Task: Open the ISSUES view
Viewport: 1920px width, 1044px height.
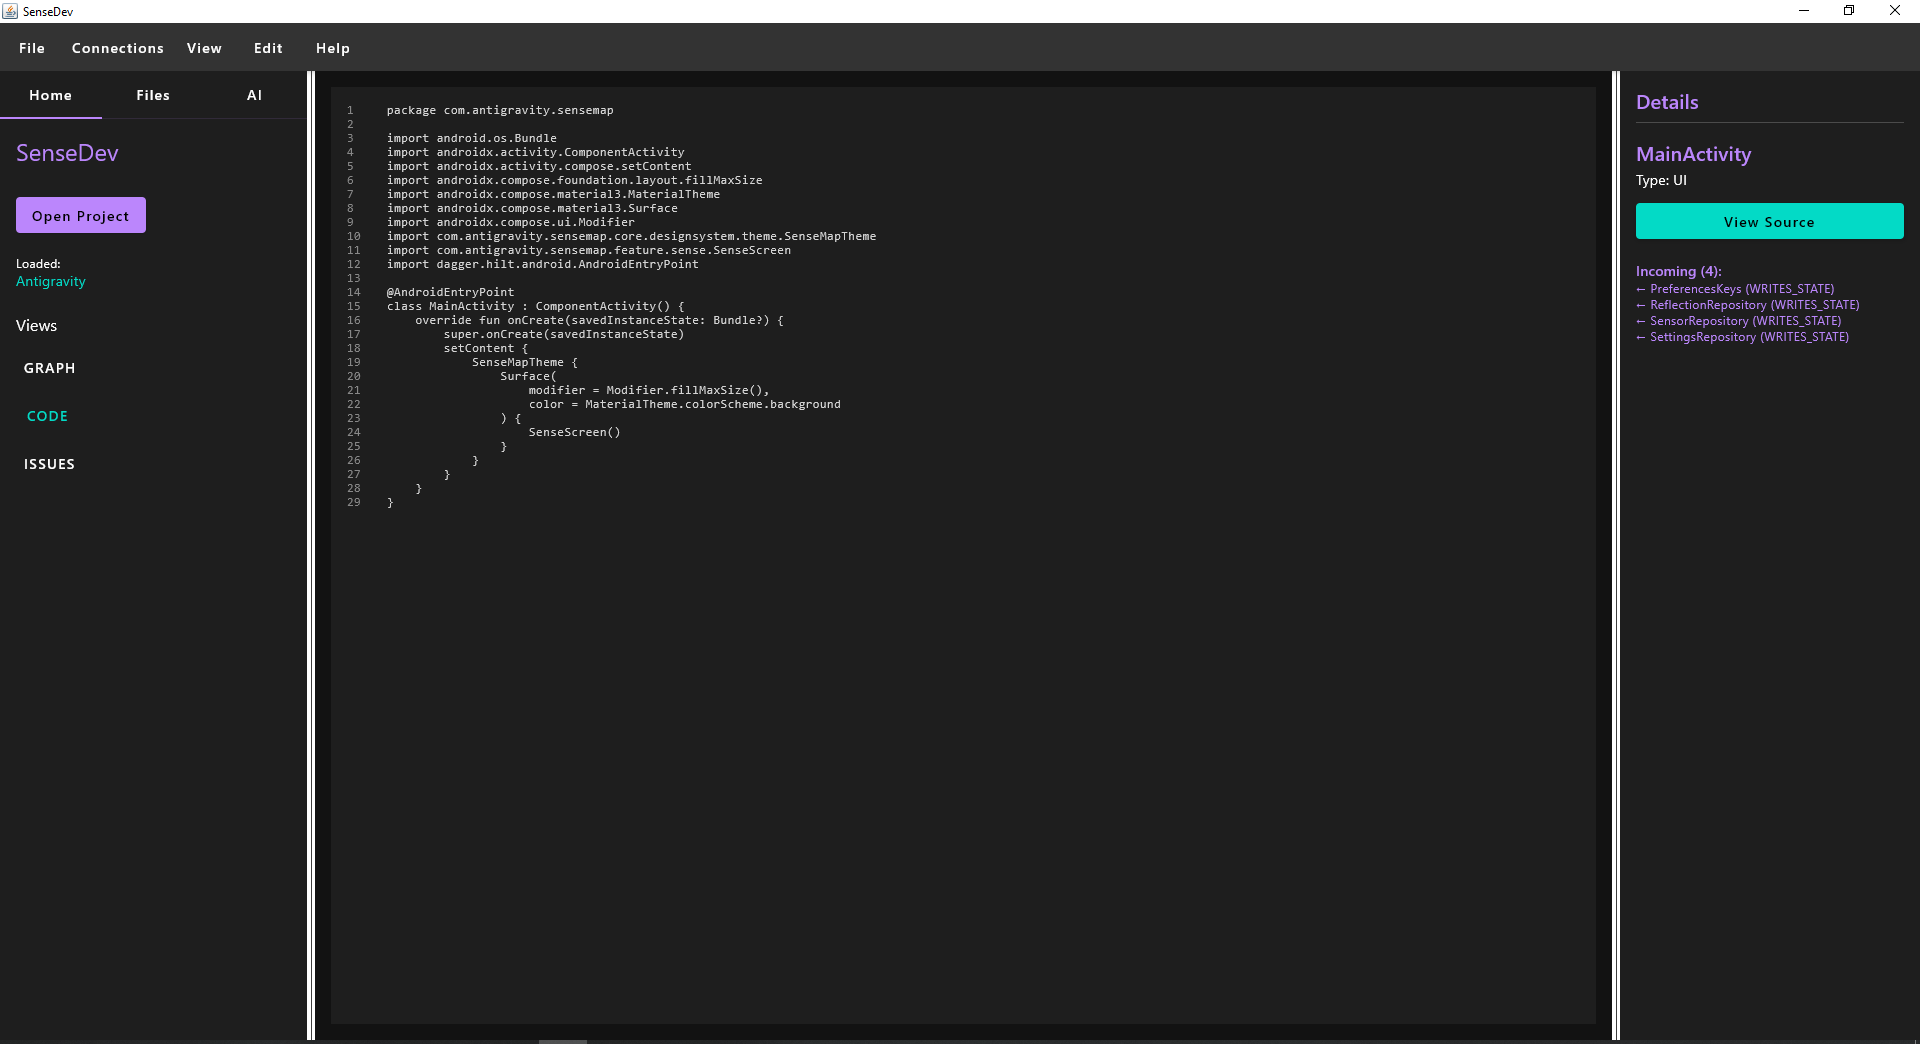Action: (x=49, y=463)
